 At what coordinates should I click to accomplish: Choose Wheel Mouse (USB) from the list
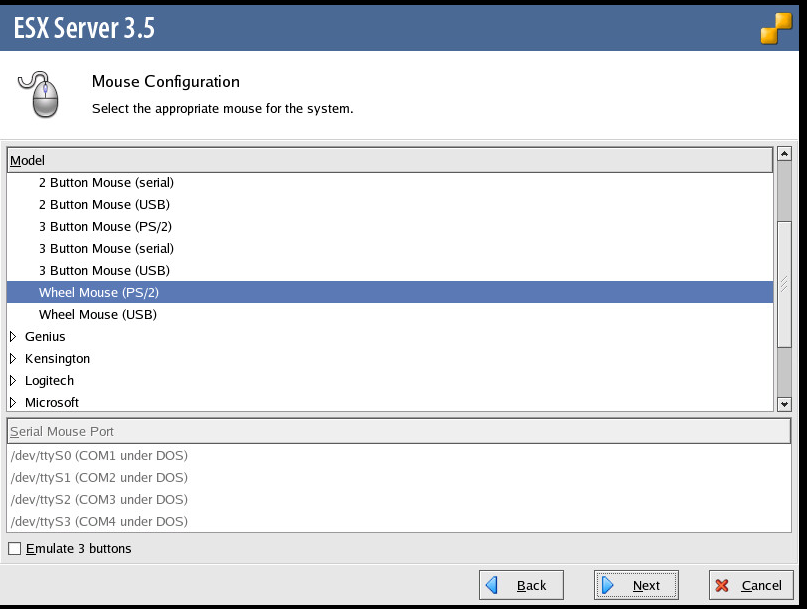click(x=98, y=315)
